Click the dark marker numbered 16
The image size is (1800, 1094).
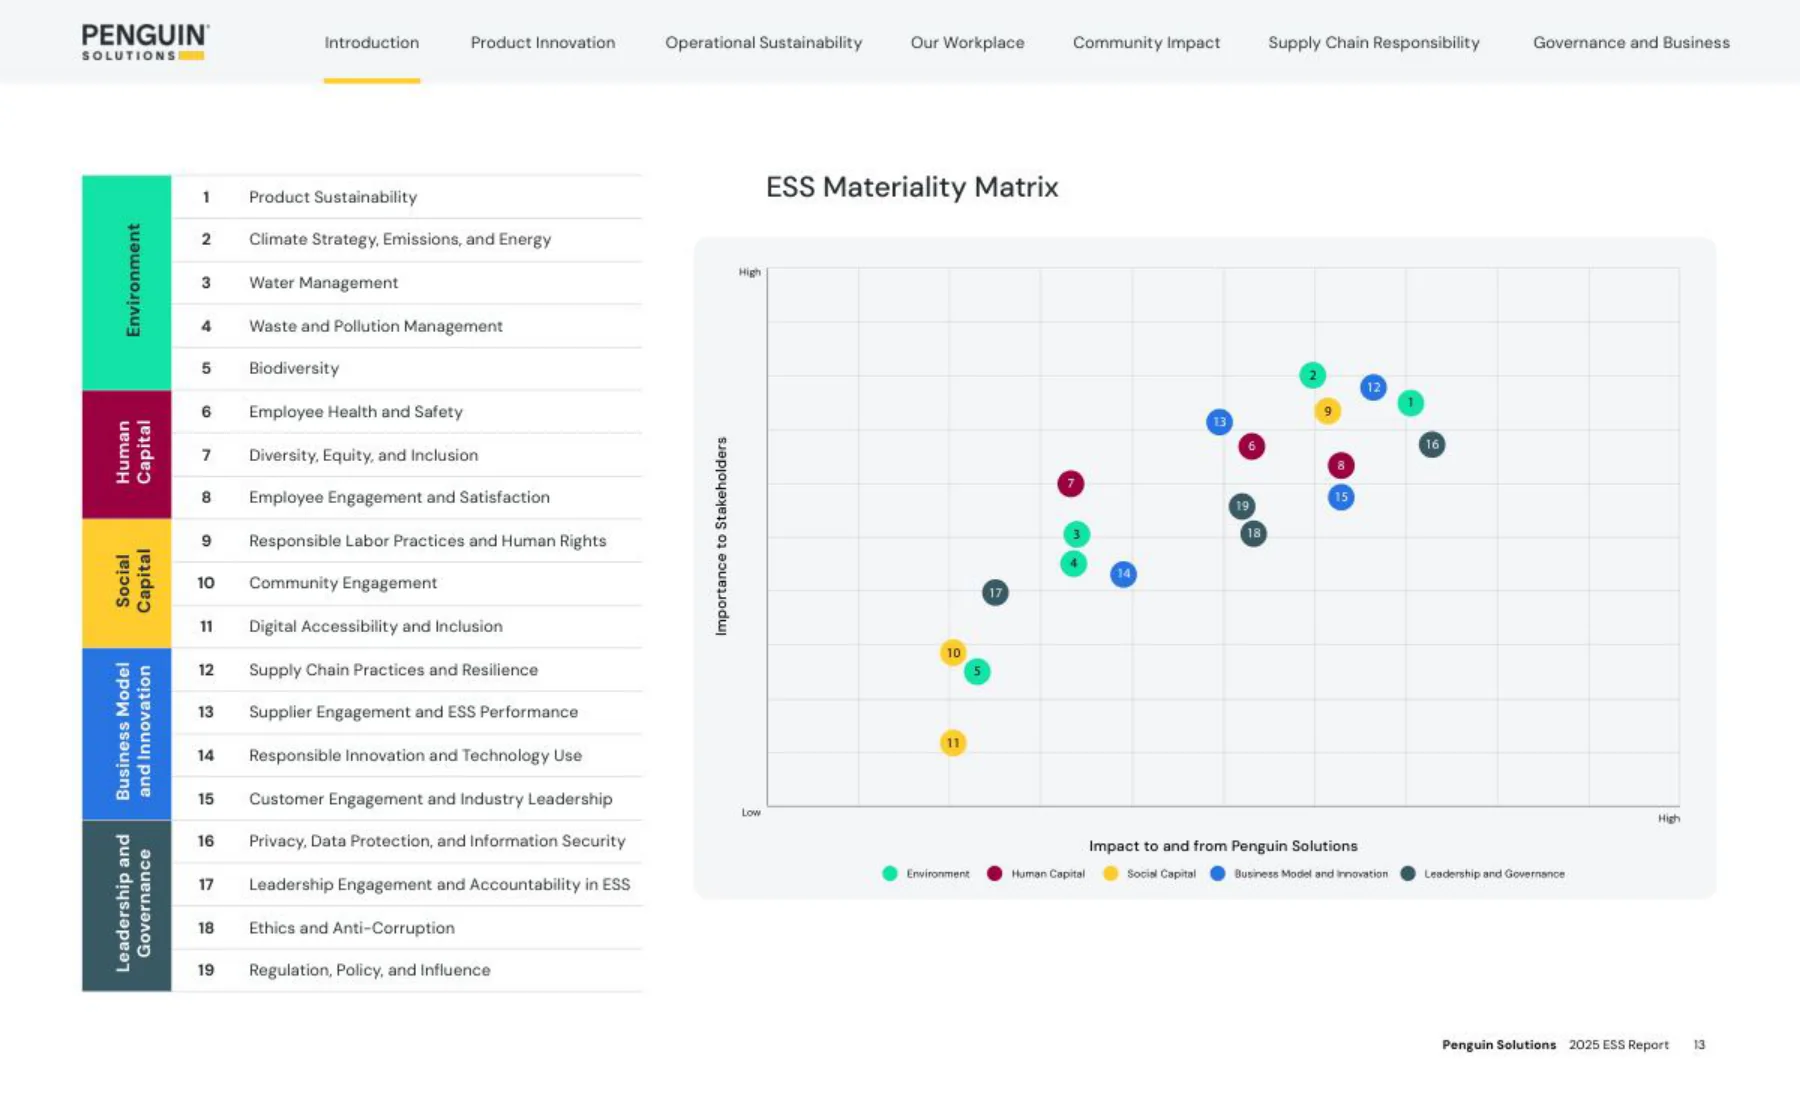1432,445
